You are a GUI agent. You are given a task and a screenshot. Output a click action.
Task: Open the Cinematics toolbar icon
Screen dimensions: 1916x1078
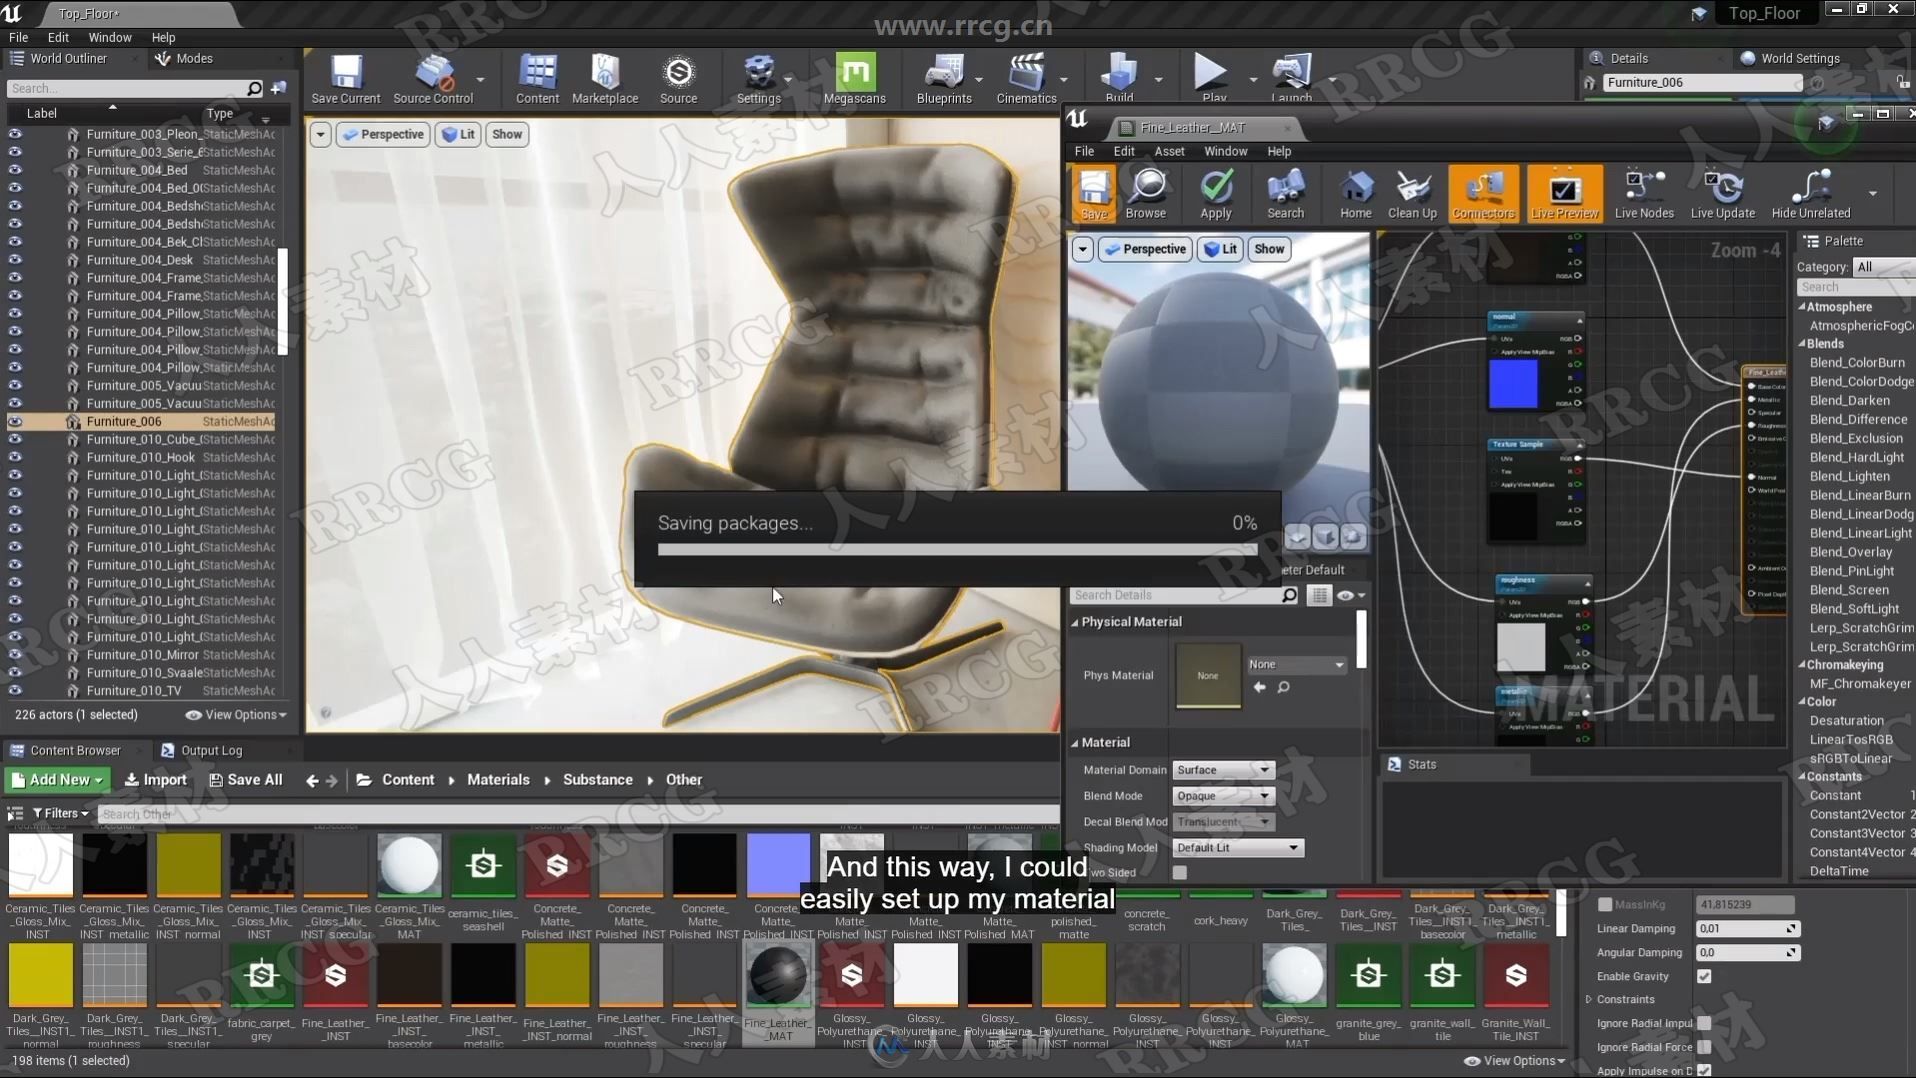pyautogui.click(x=1026, y=79)
